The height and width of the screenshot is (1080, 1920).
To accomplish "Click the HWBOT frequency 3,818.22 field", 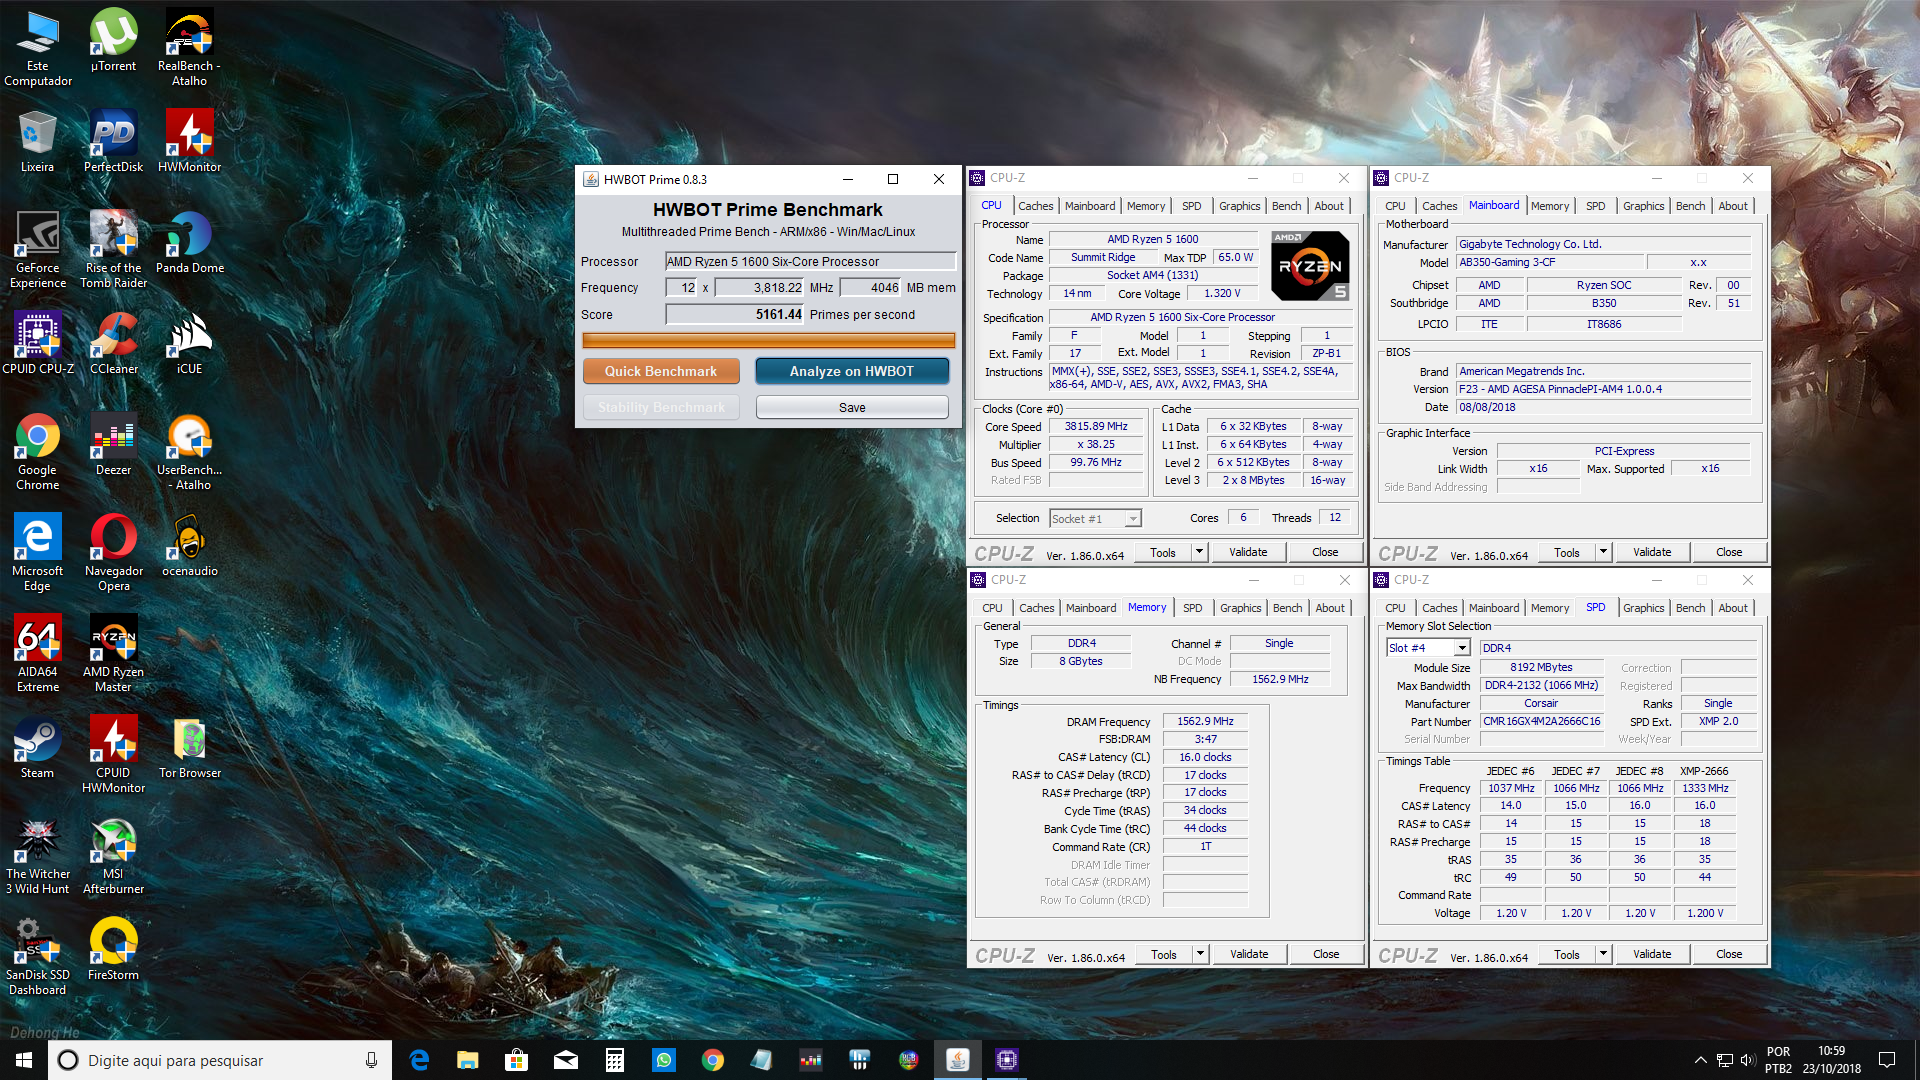I will click(x=759, y=288).
